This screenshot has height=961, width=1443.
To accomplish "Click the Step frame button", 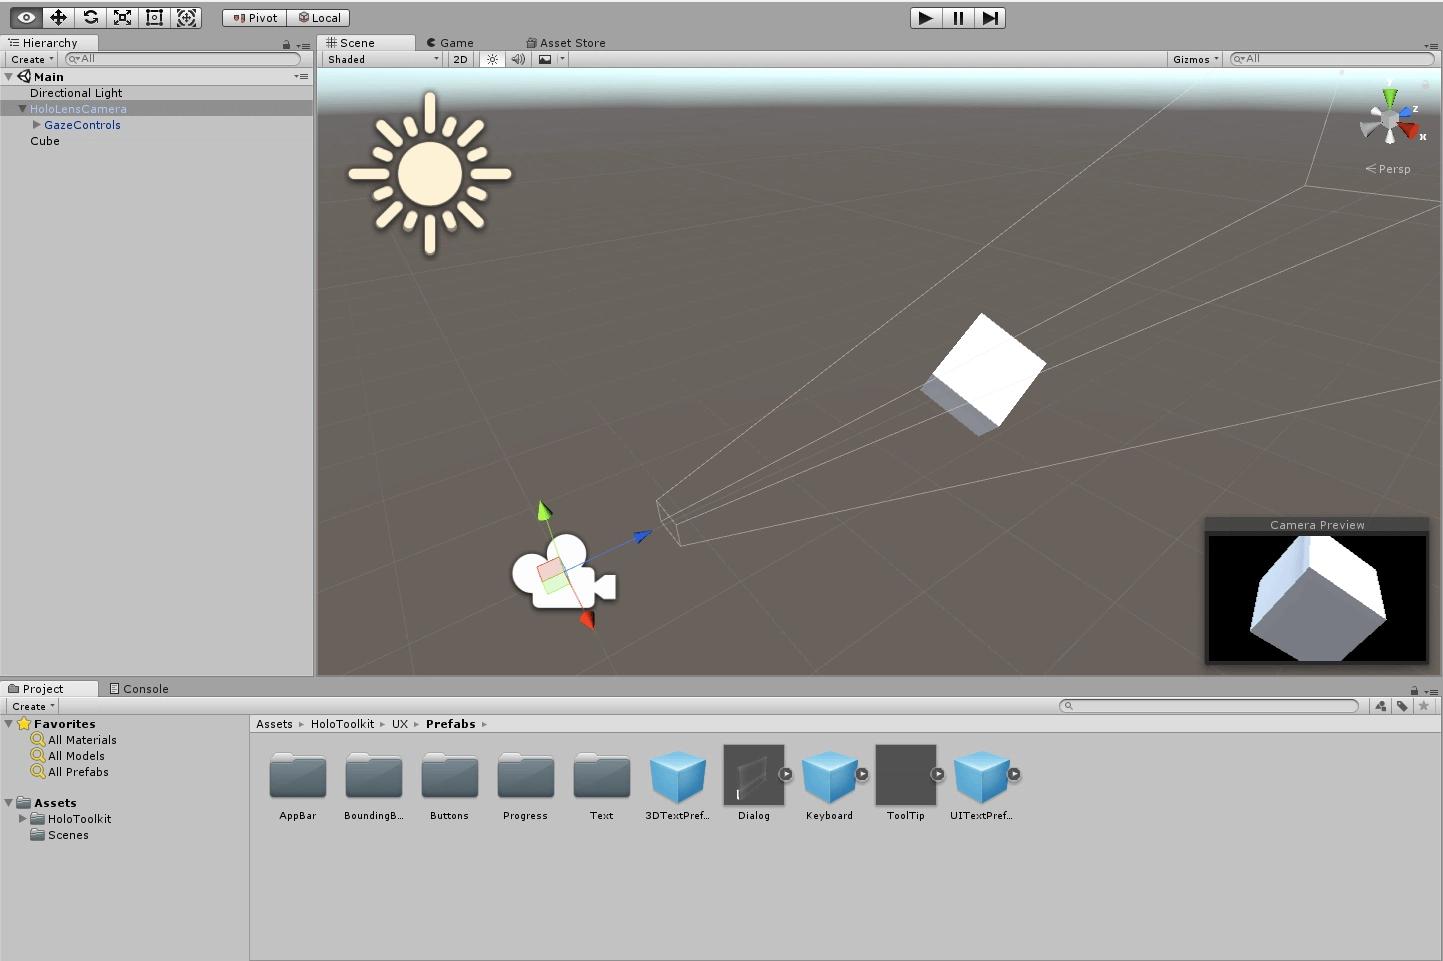I will [x=989, y=17].
